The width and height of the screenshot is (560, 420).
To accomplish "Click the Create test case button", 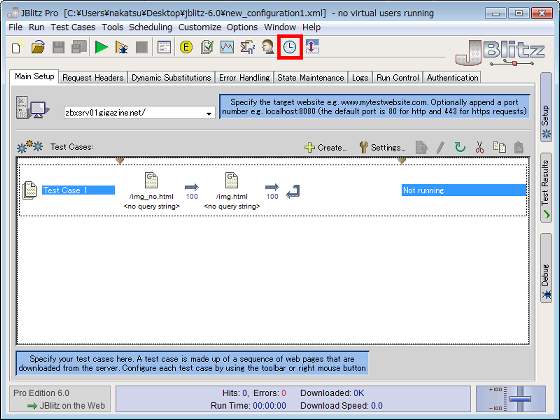I will [325, 147].
